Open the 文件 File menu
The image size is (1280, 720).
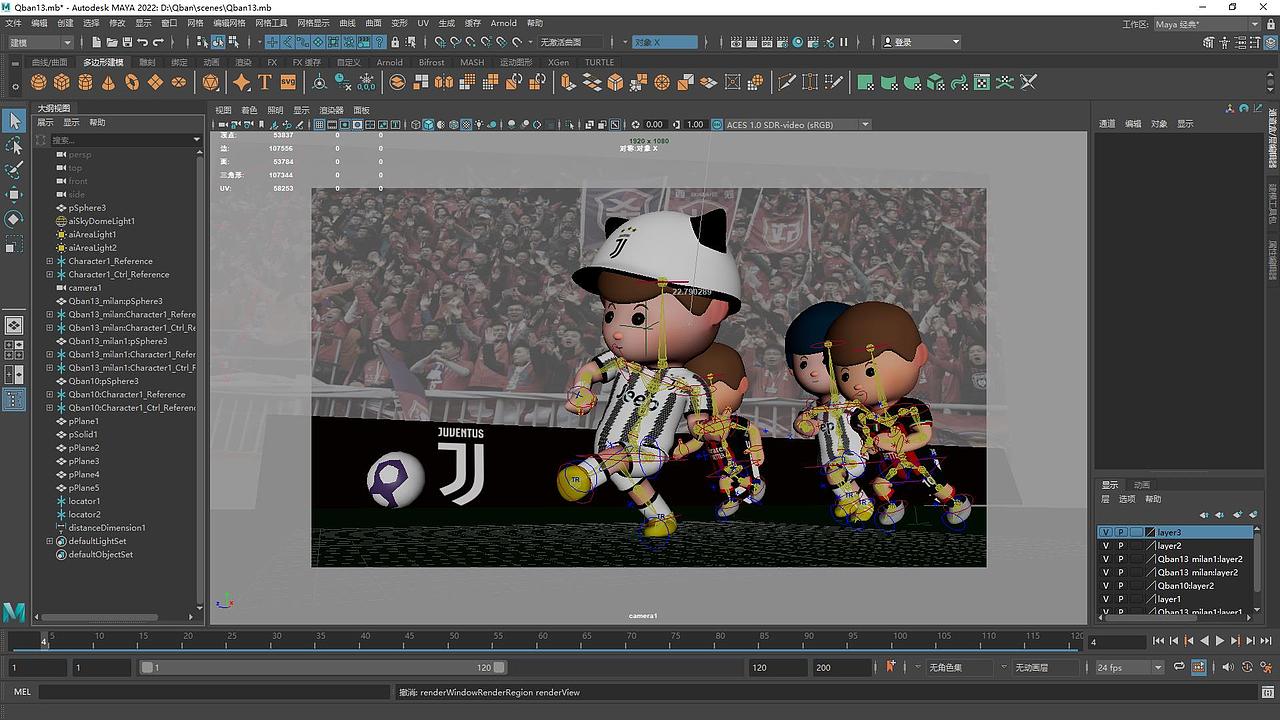pyautogui.click(x=13, y=23)
